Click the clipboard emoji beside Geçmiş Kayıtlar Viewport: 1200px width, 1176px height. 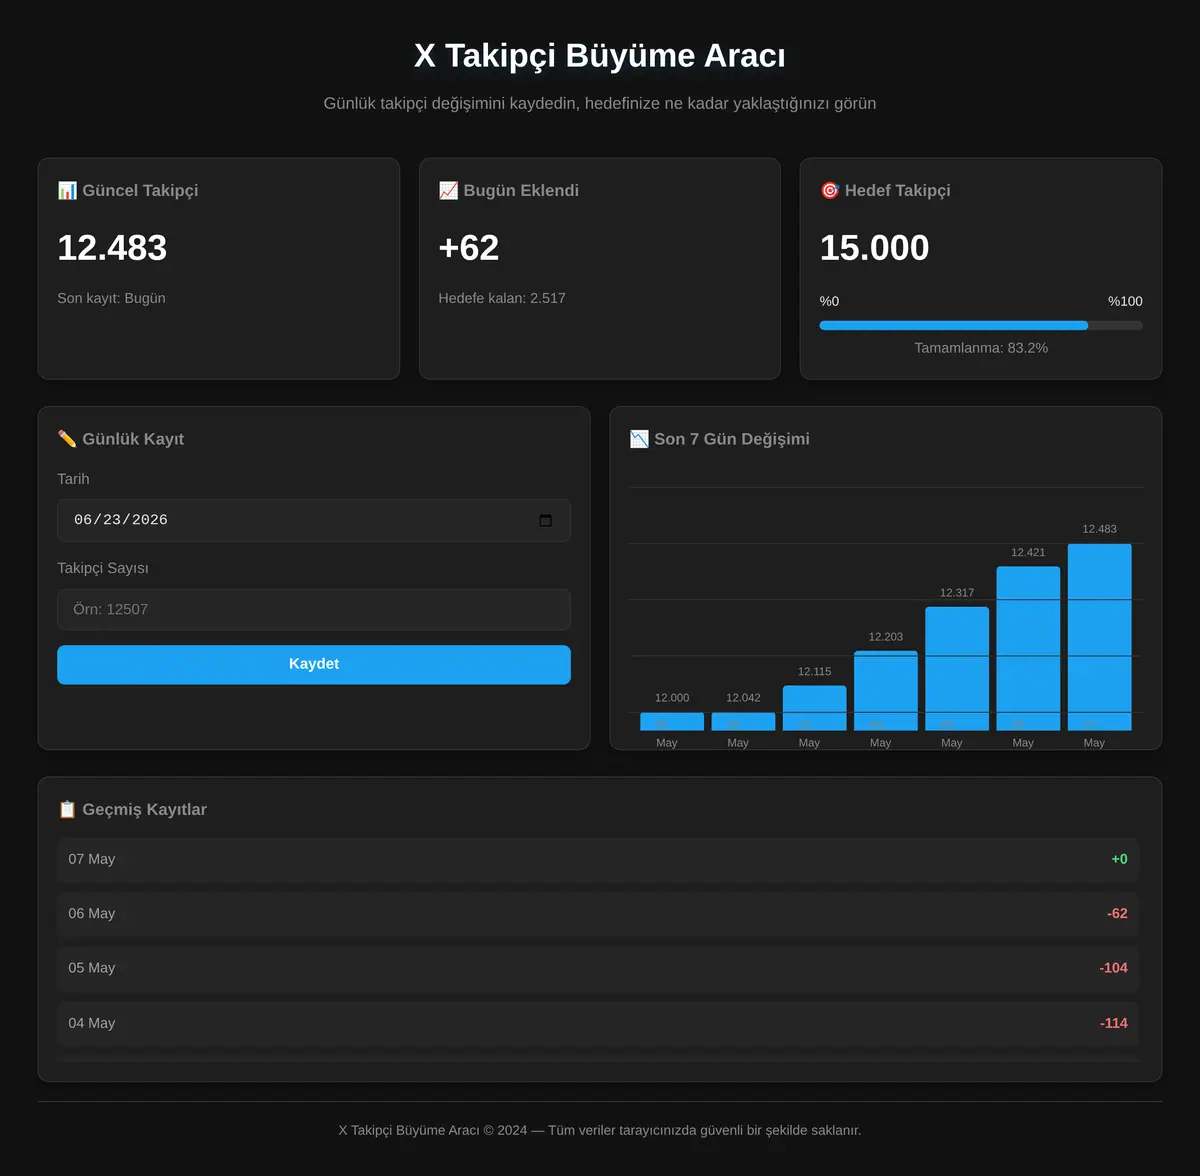(x=67, y=809)
